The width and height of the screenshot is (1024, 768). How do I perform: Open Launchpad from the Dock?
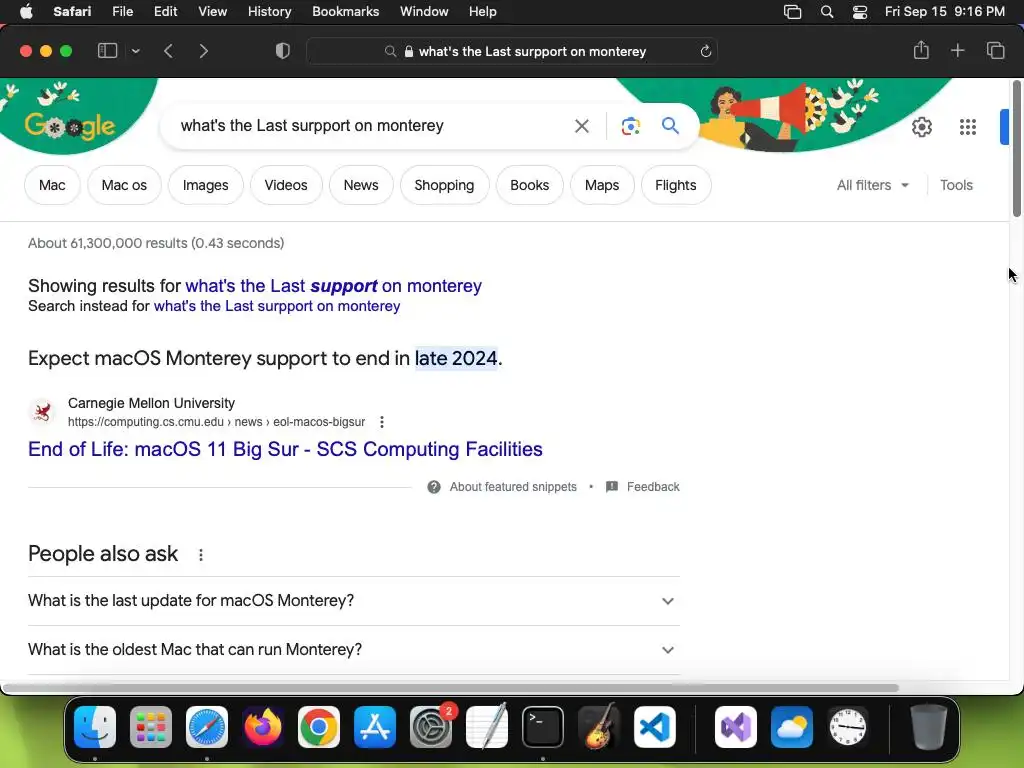(151, 727)
